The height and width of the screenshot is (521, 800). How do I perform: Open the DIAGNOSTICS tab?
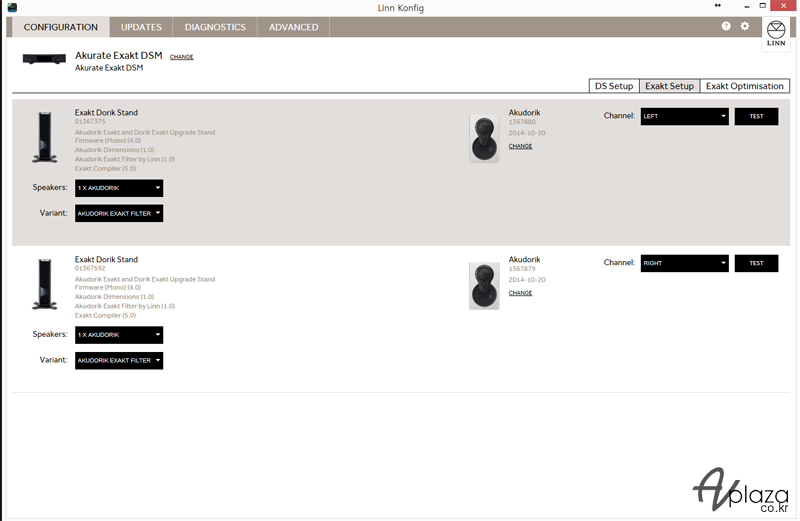point(215,27)
